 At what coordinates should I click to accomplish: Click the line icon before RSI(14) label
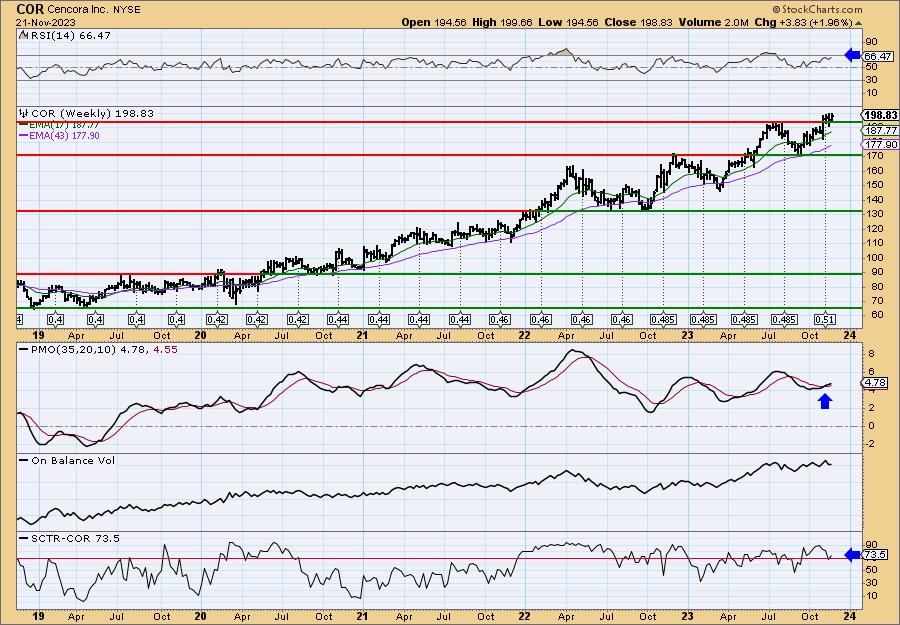tap(23, 36)
